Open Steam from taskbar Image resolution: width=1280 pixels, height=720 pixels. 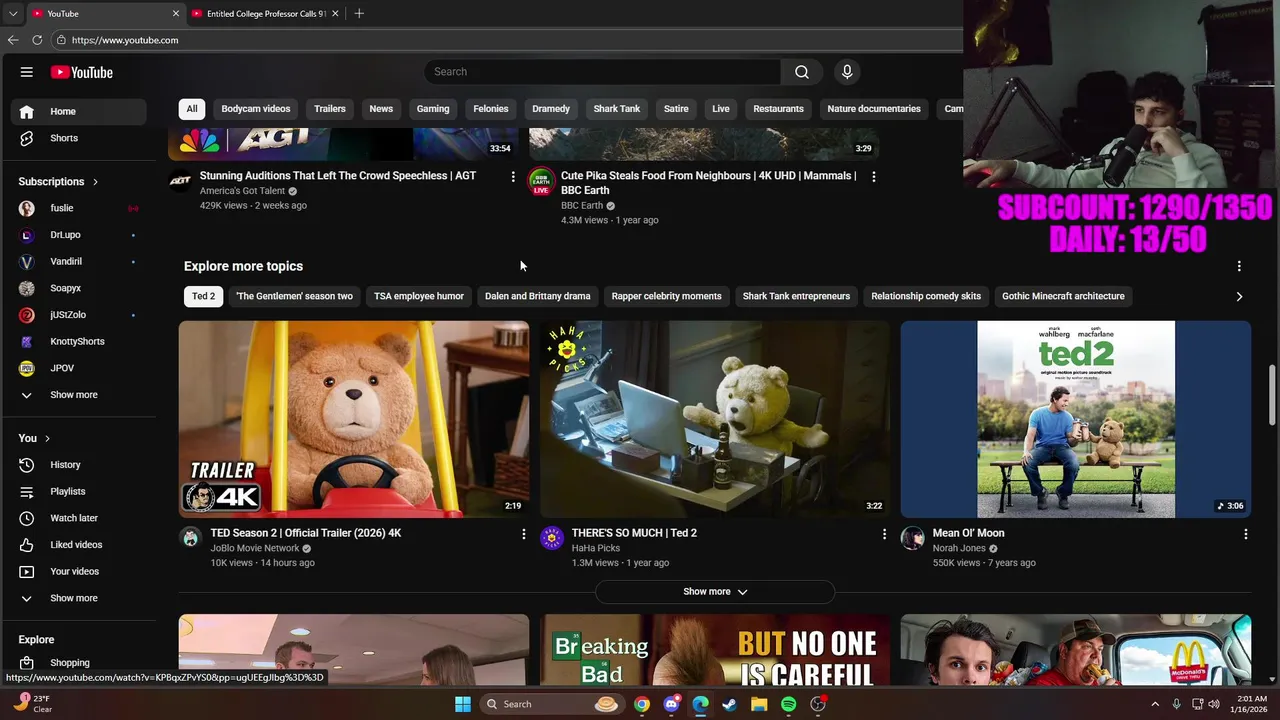click(730, 704)
